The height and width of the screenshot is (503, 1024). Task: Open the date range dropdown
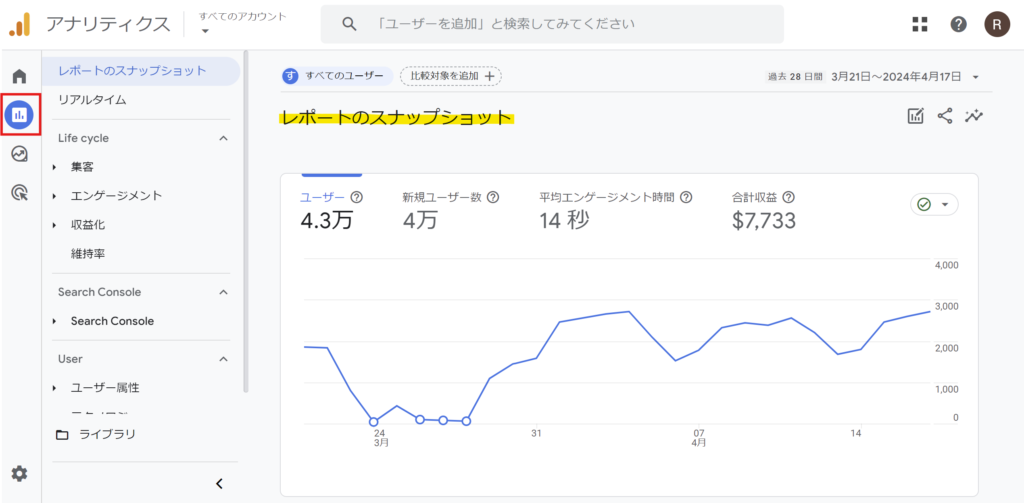[x=975, y=77]
